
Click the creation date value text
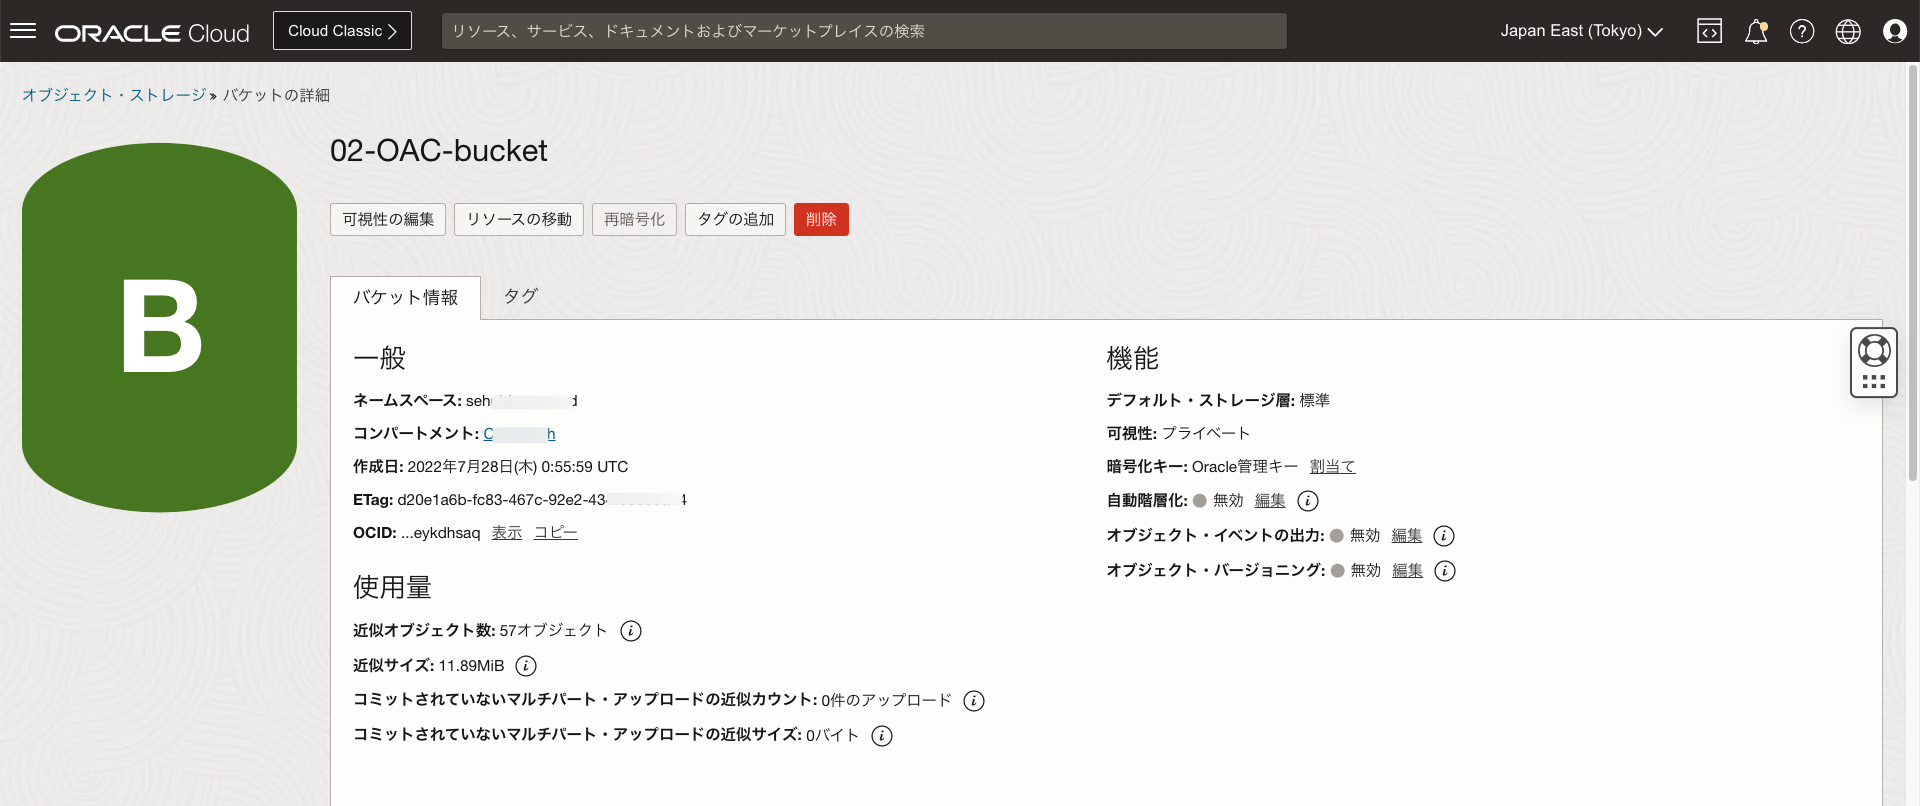pos(518,467)
